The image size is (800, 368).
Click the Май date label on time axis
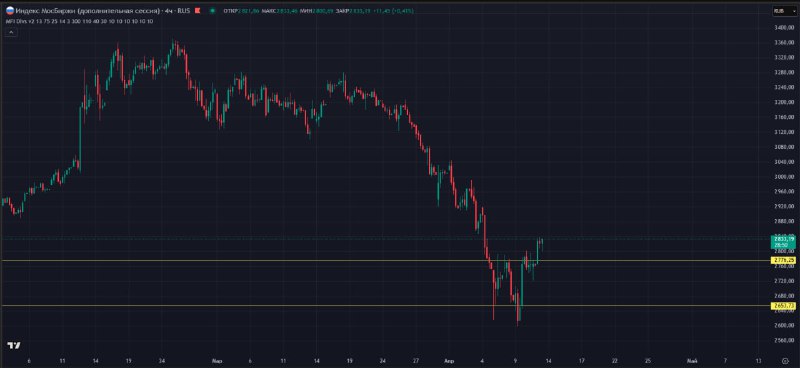(692, 360)
